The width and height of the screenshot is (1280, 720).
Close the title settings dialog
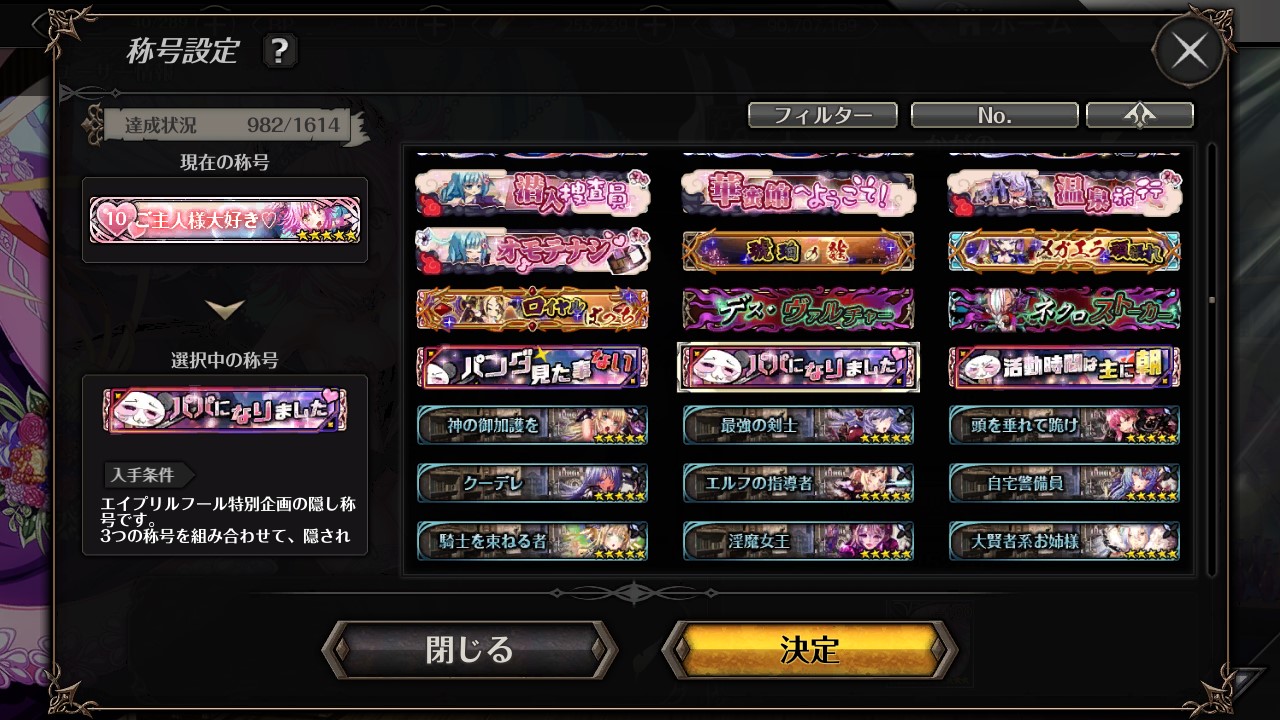[x=1189, y=51]
